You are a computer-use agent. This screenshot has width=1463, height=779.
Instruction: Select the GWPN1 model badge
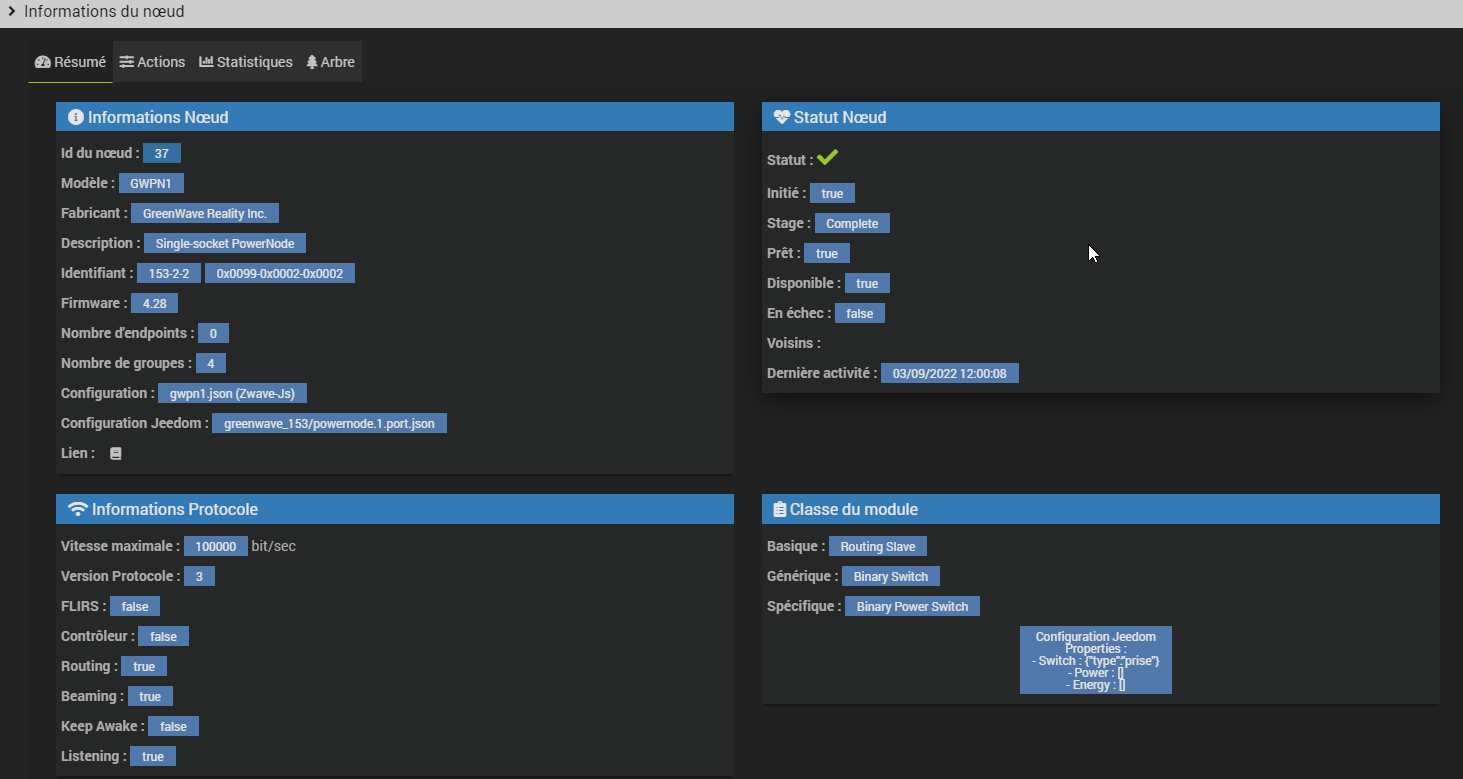[x=151, y=183]
